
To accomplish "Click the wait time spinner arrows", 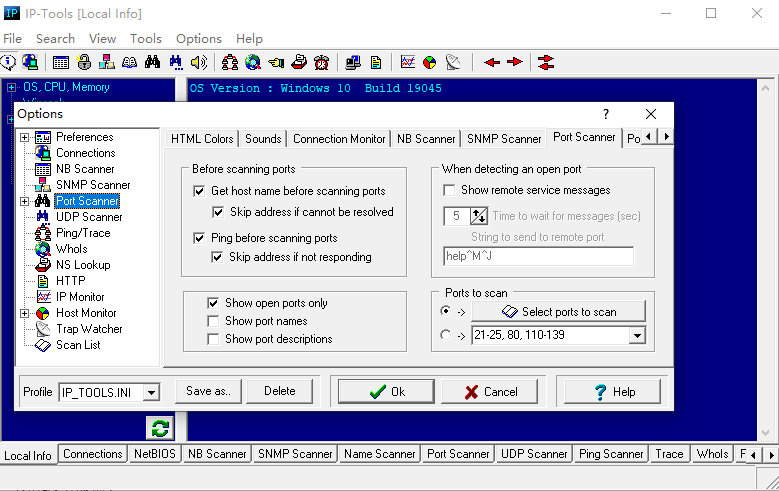I will (x=478, y=216).
